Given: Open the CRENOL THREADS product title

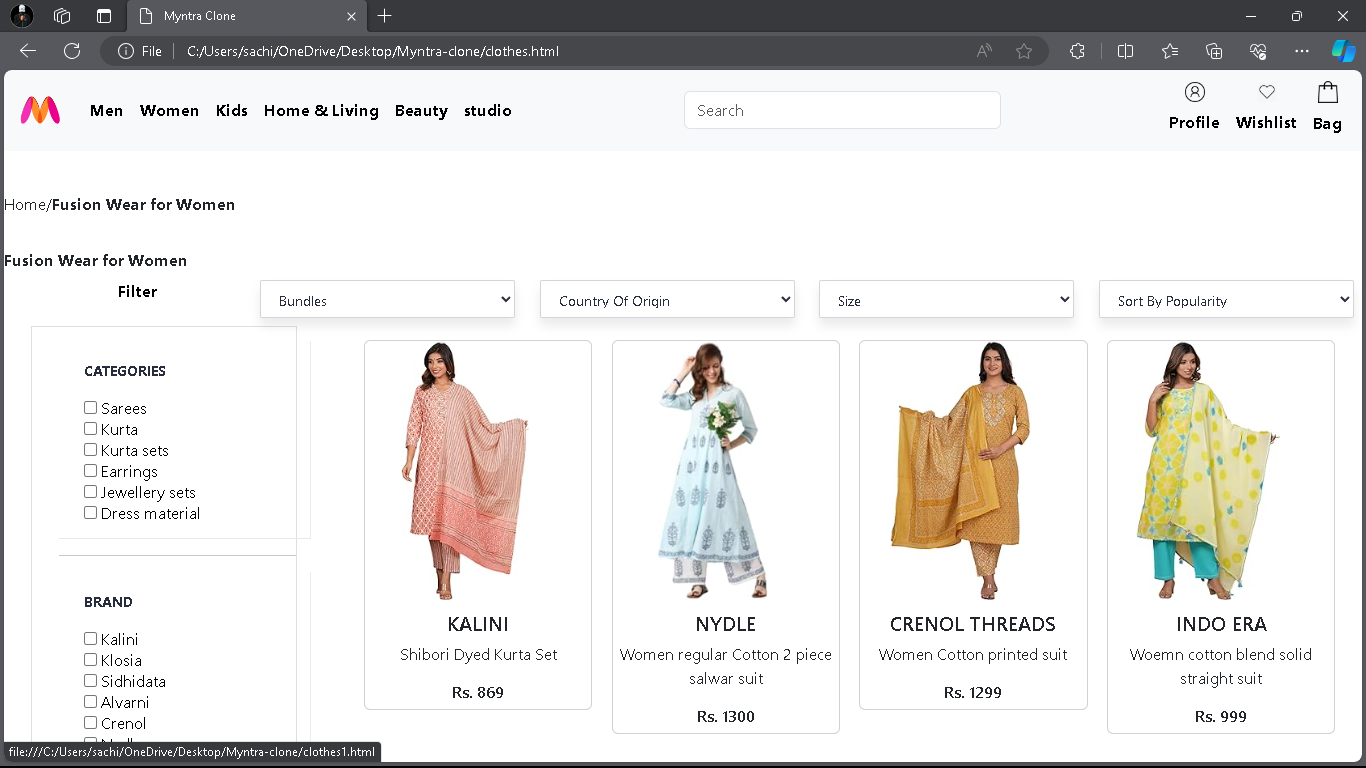Looking at the screenshot, I should click(973, 624).
